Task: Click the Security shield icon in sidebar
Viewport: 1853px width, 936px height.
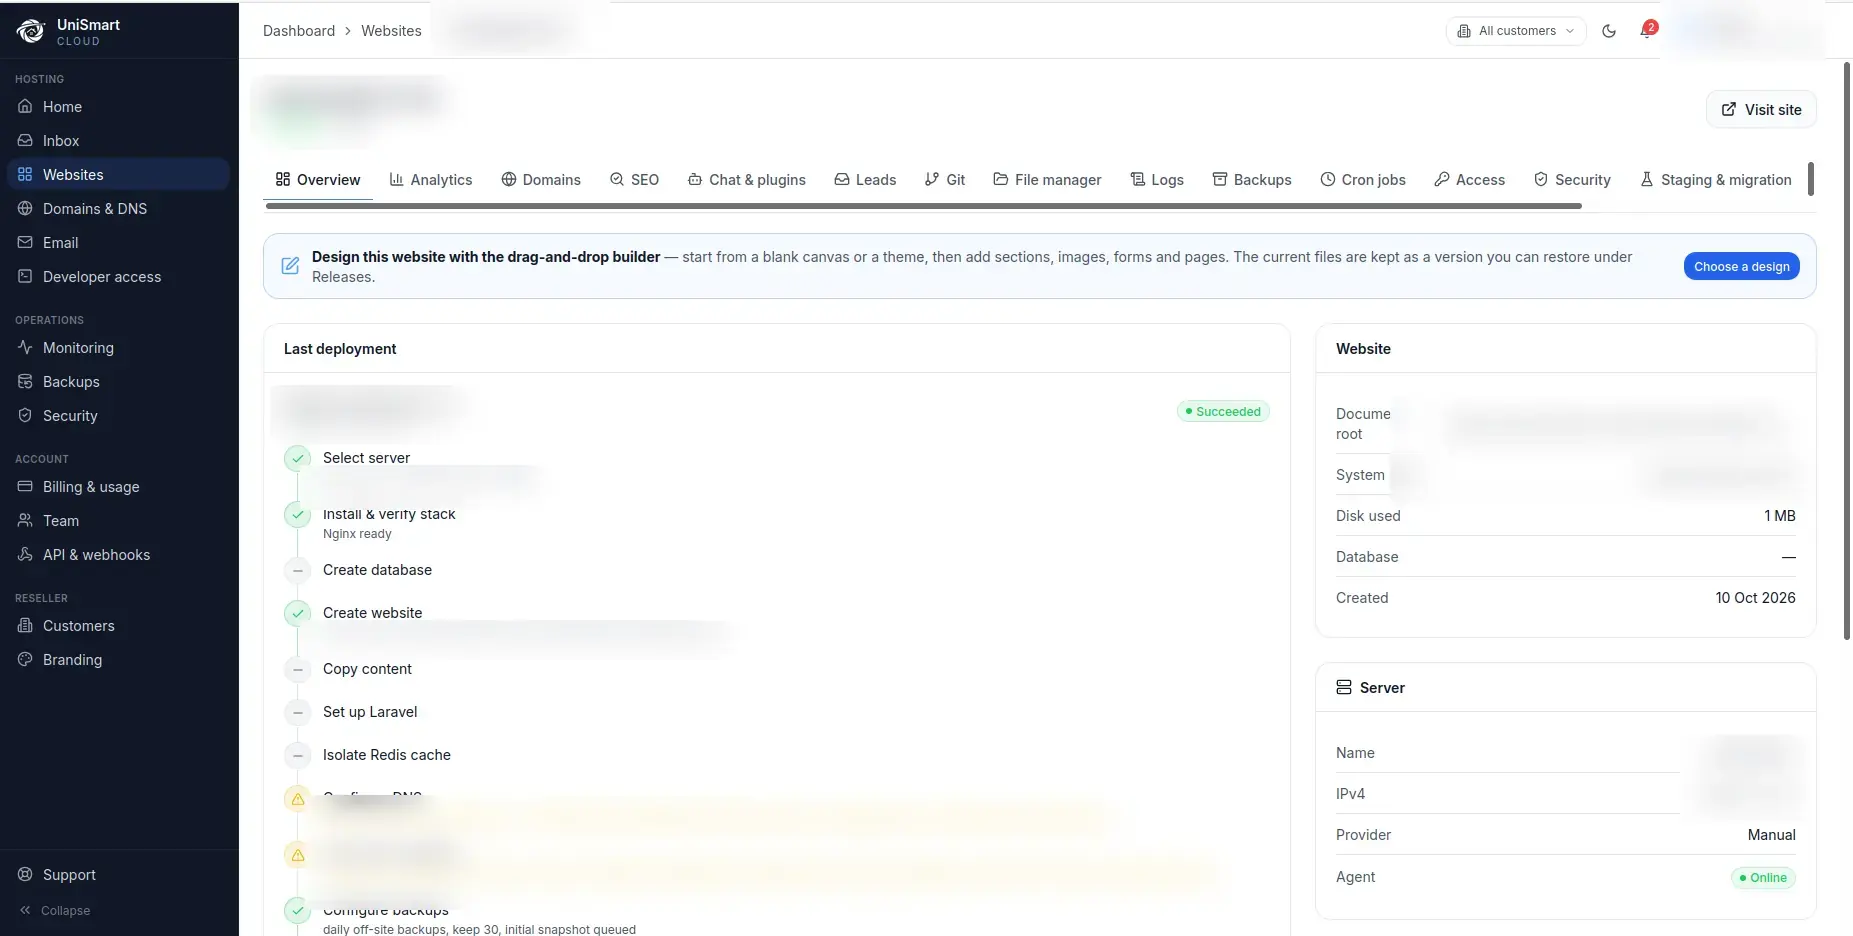Action: click(25, 416)
